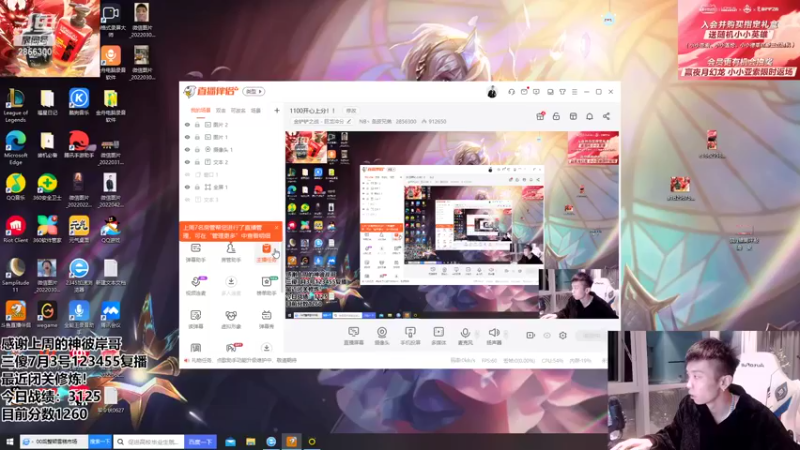Open Riot Client desktop shortcut
800x450 pixels.
click(x=15, y=230)
